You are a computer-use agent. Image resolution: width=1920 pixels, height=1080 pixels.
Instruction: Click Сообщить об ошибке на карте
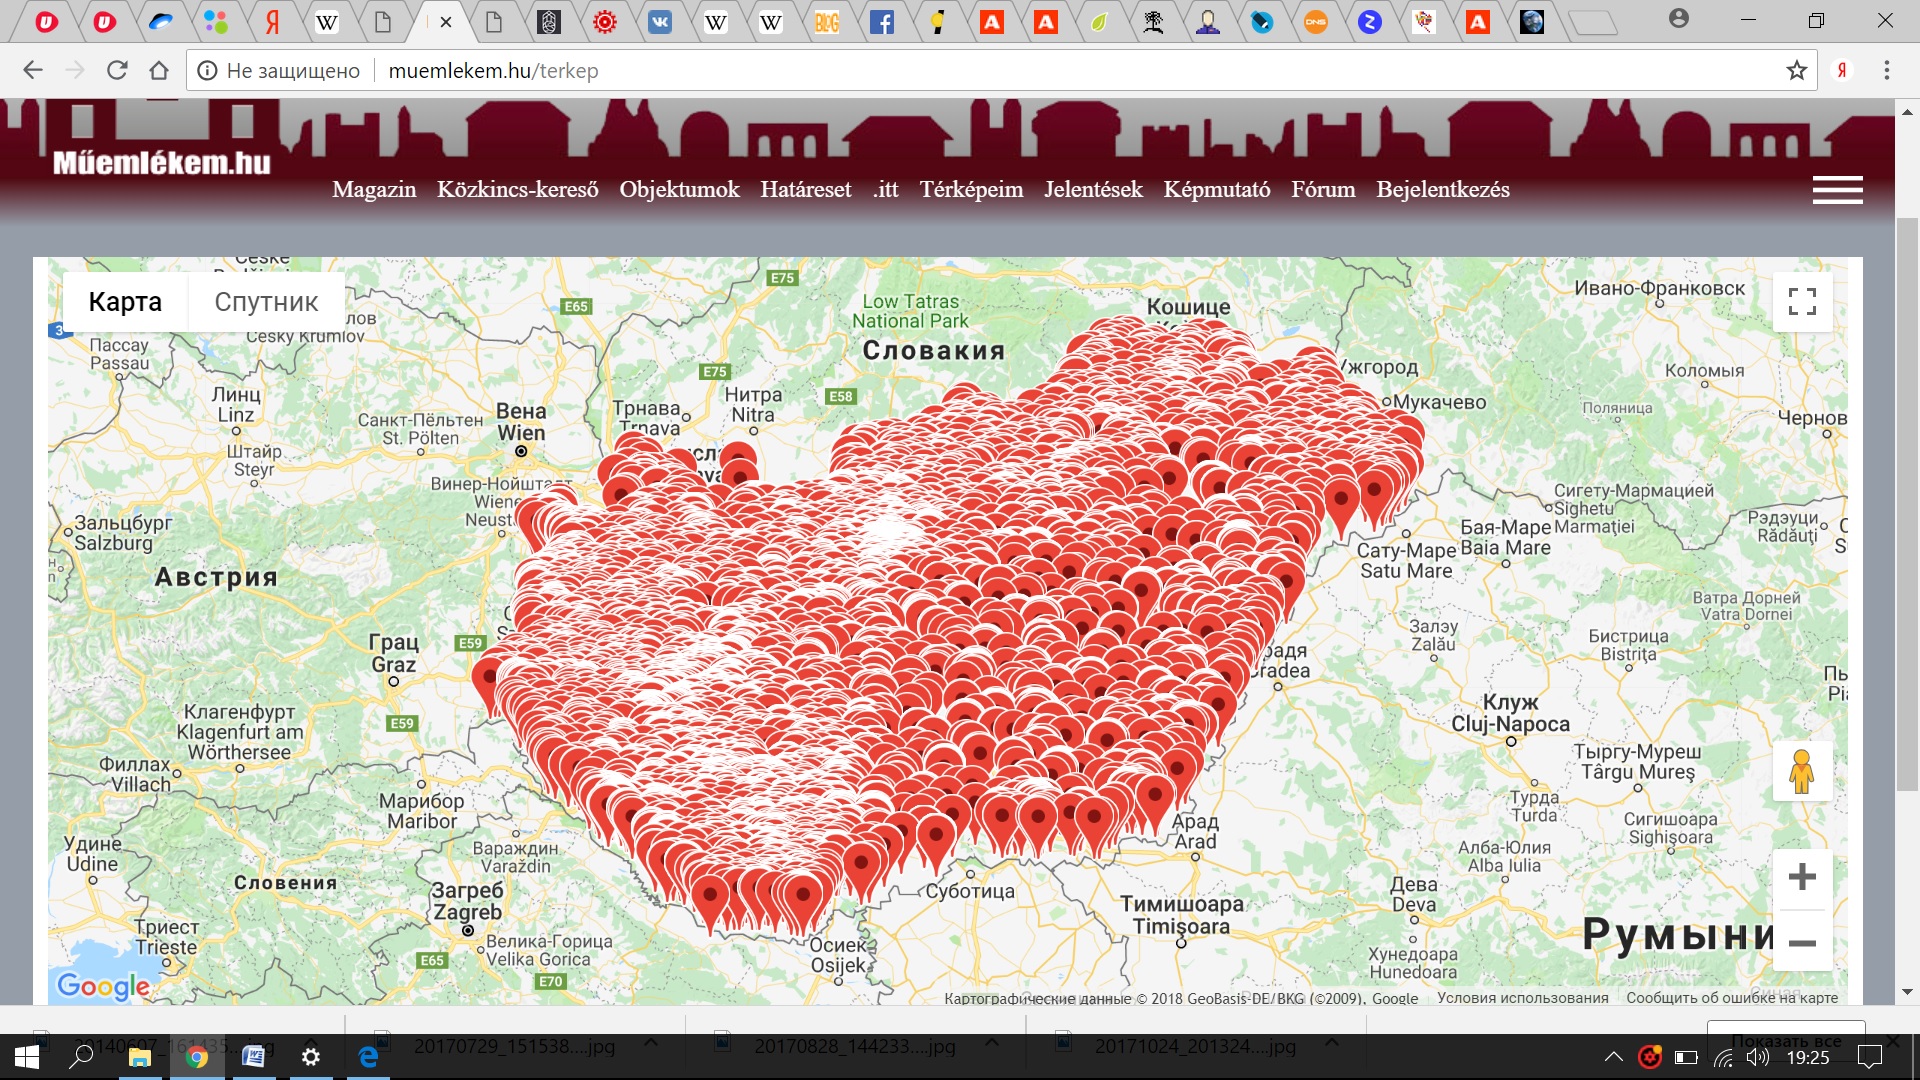click(x=1732, y=998)
